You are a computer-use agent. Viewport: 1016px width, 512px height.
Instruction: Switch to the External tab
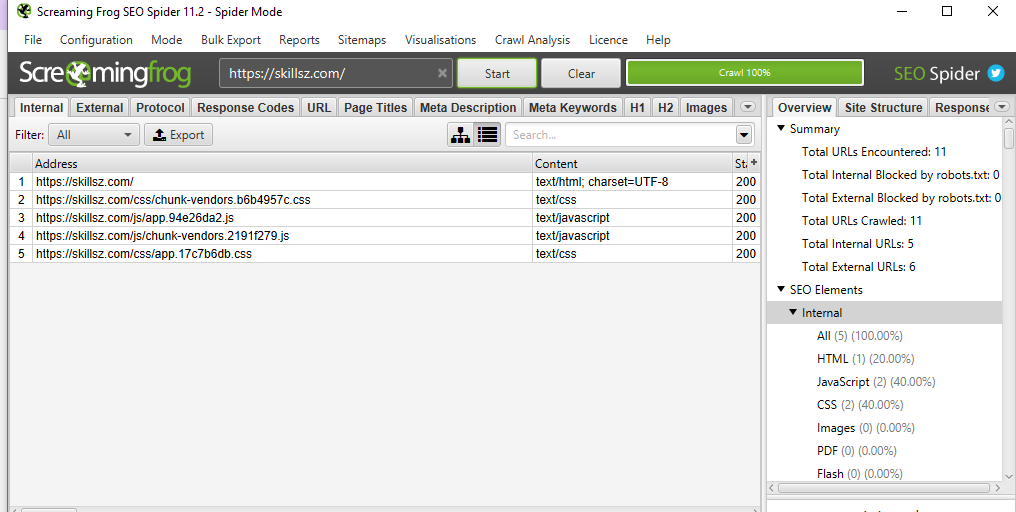[x=100, y=108]
